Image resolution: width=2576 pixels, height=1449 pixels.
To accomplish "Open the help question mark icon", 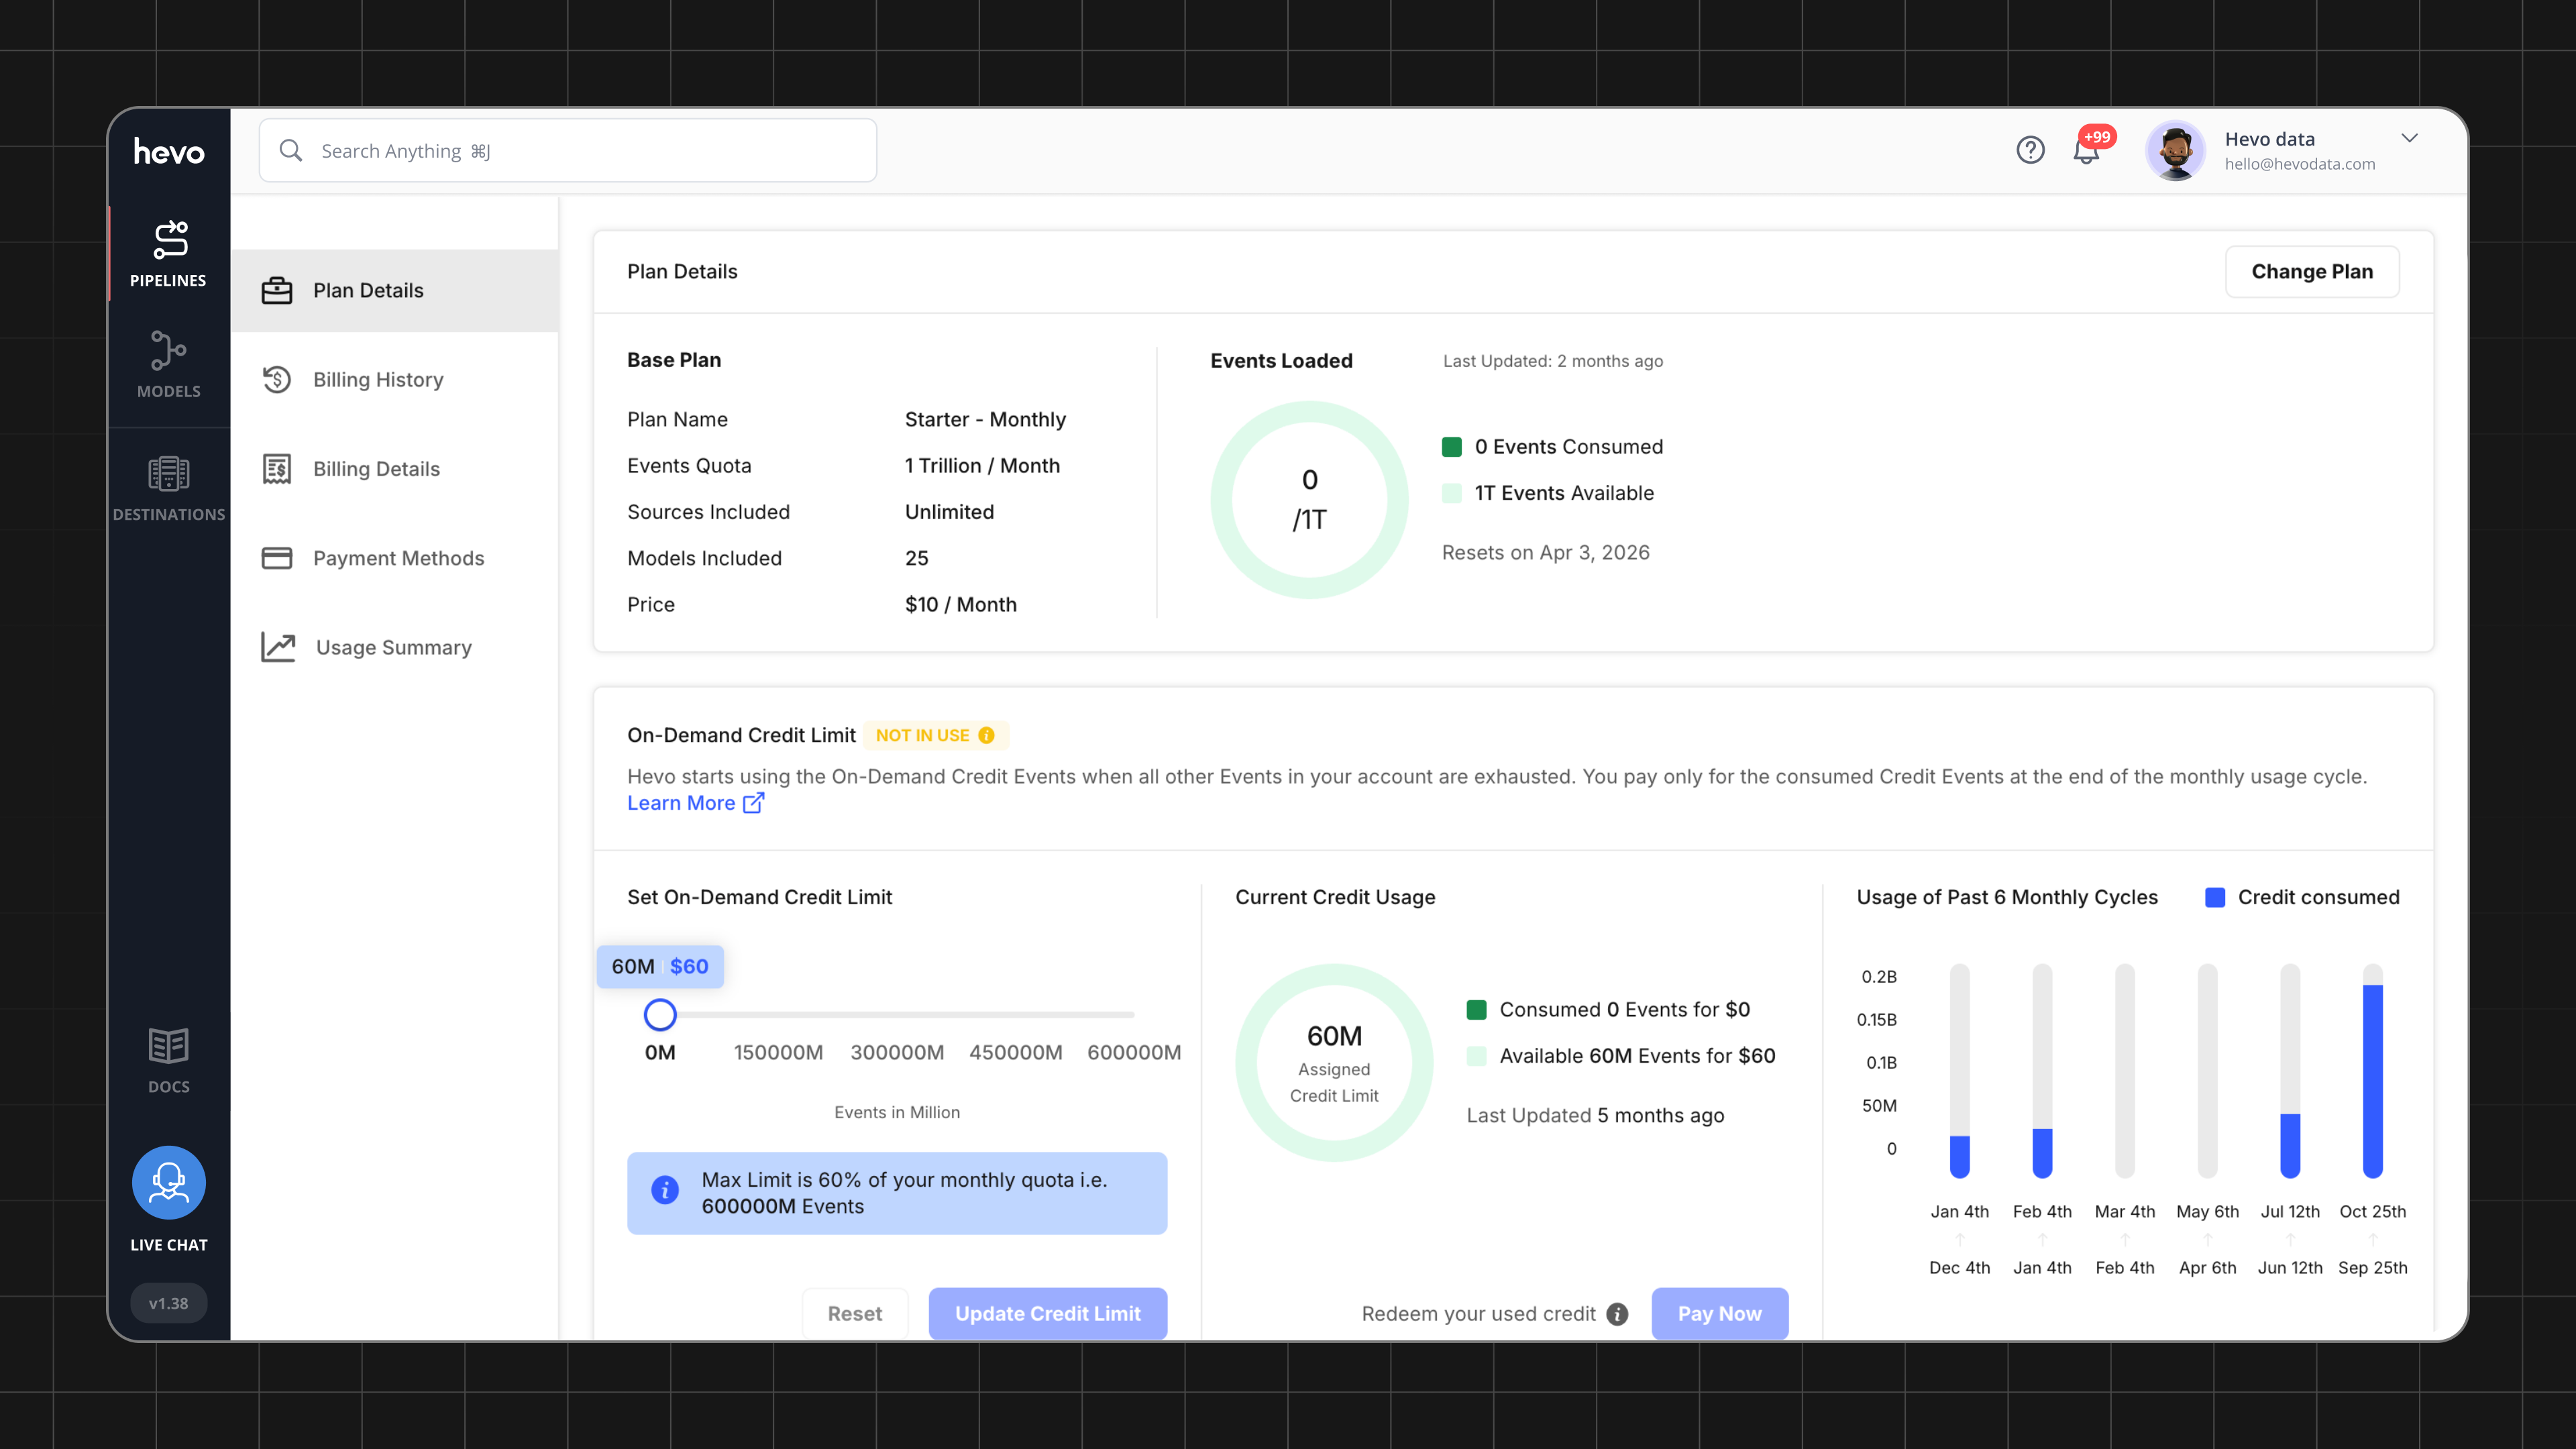I will [x=2030, y=150].
